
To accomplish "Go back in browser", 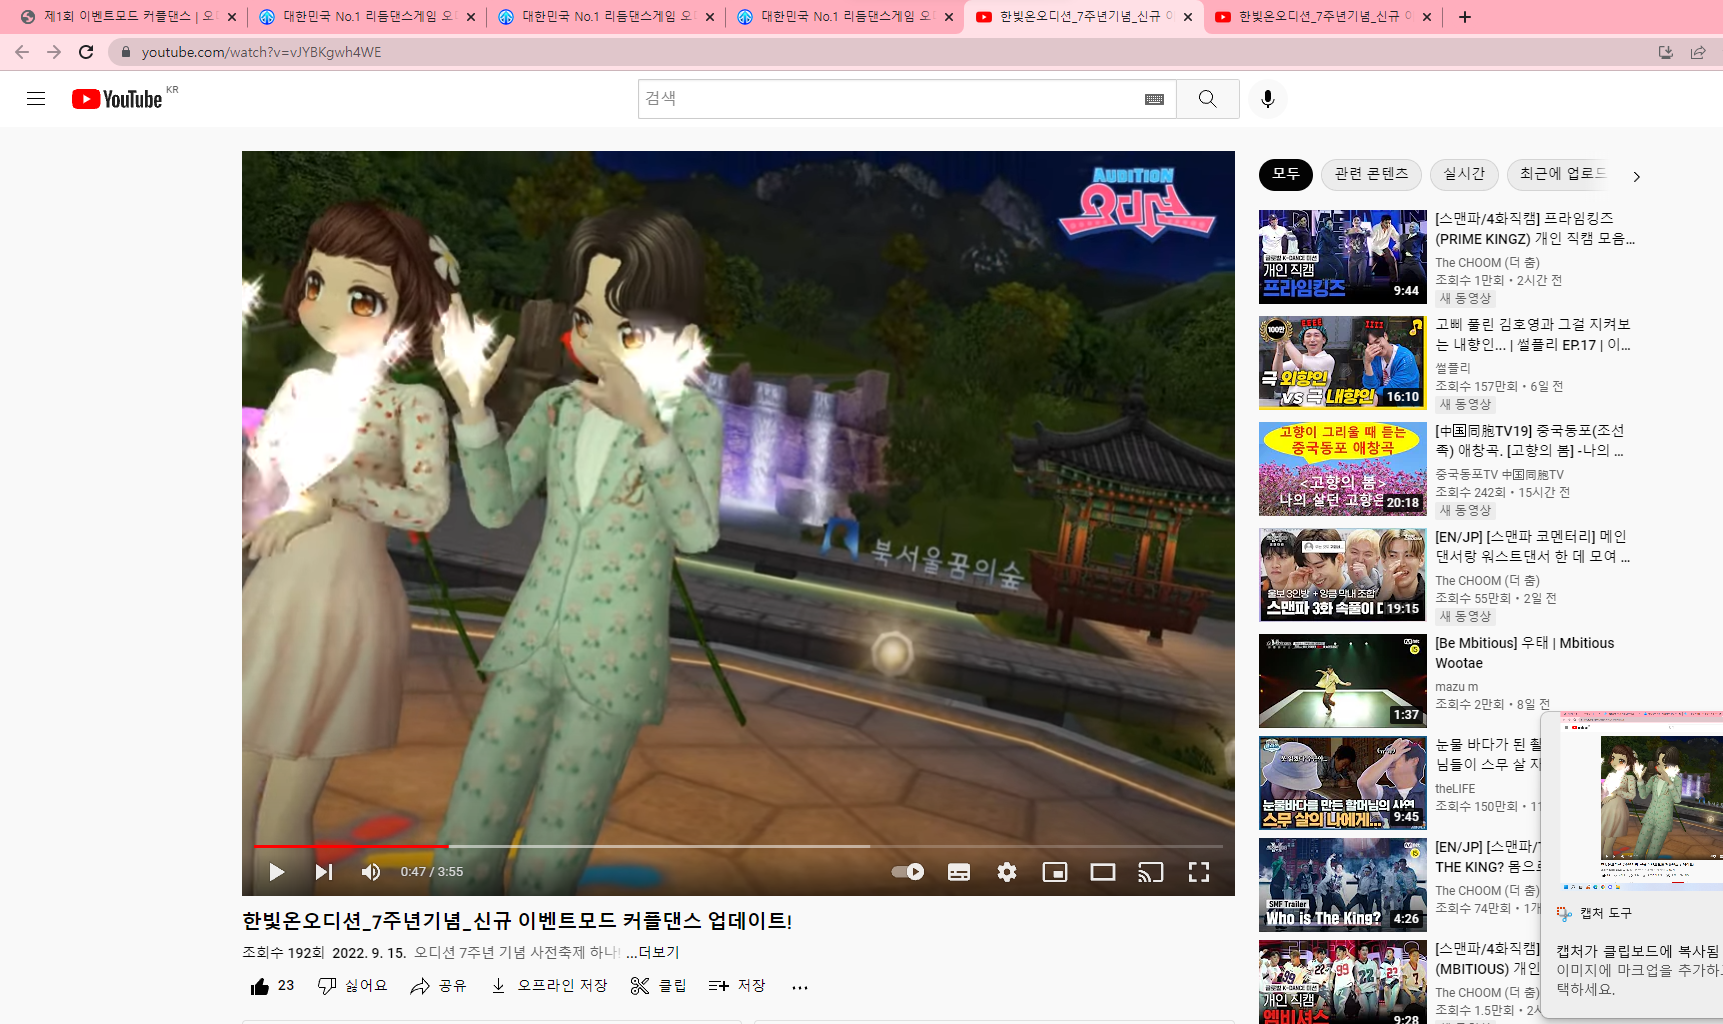I will point(22,52).
